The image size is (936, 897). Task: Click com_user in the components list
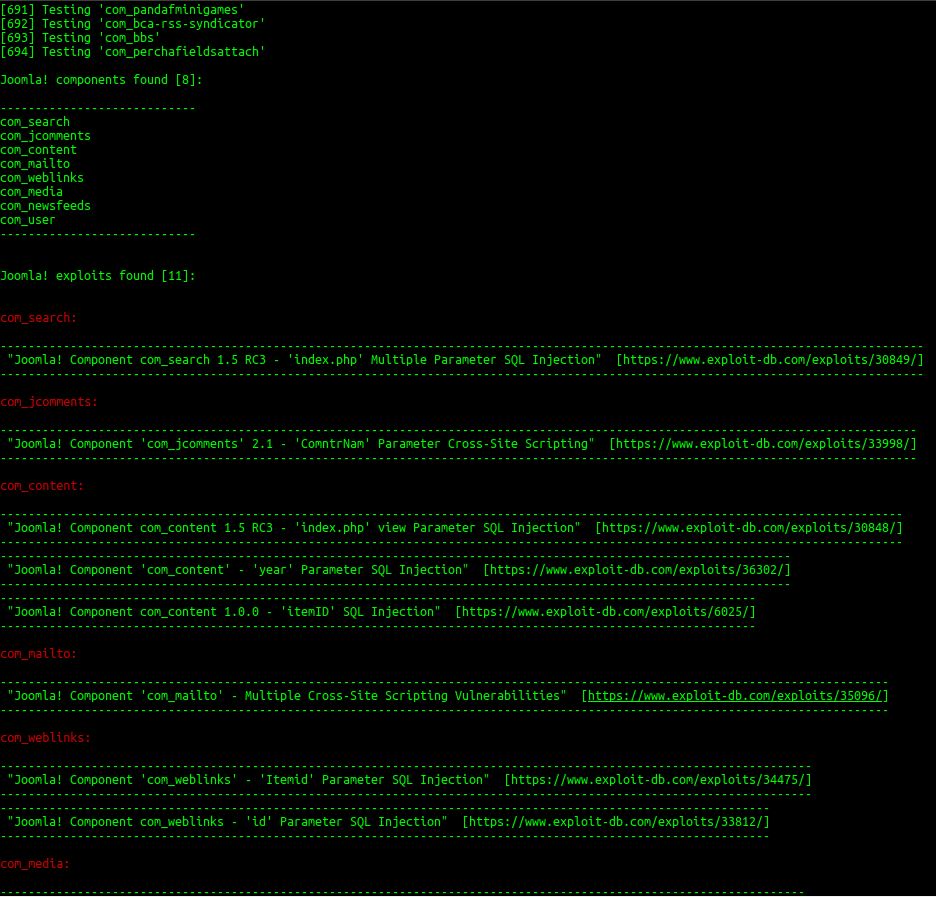coord(27,220)
